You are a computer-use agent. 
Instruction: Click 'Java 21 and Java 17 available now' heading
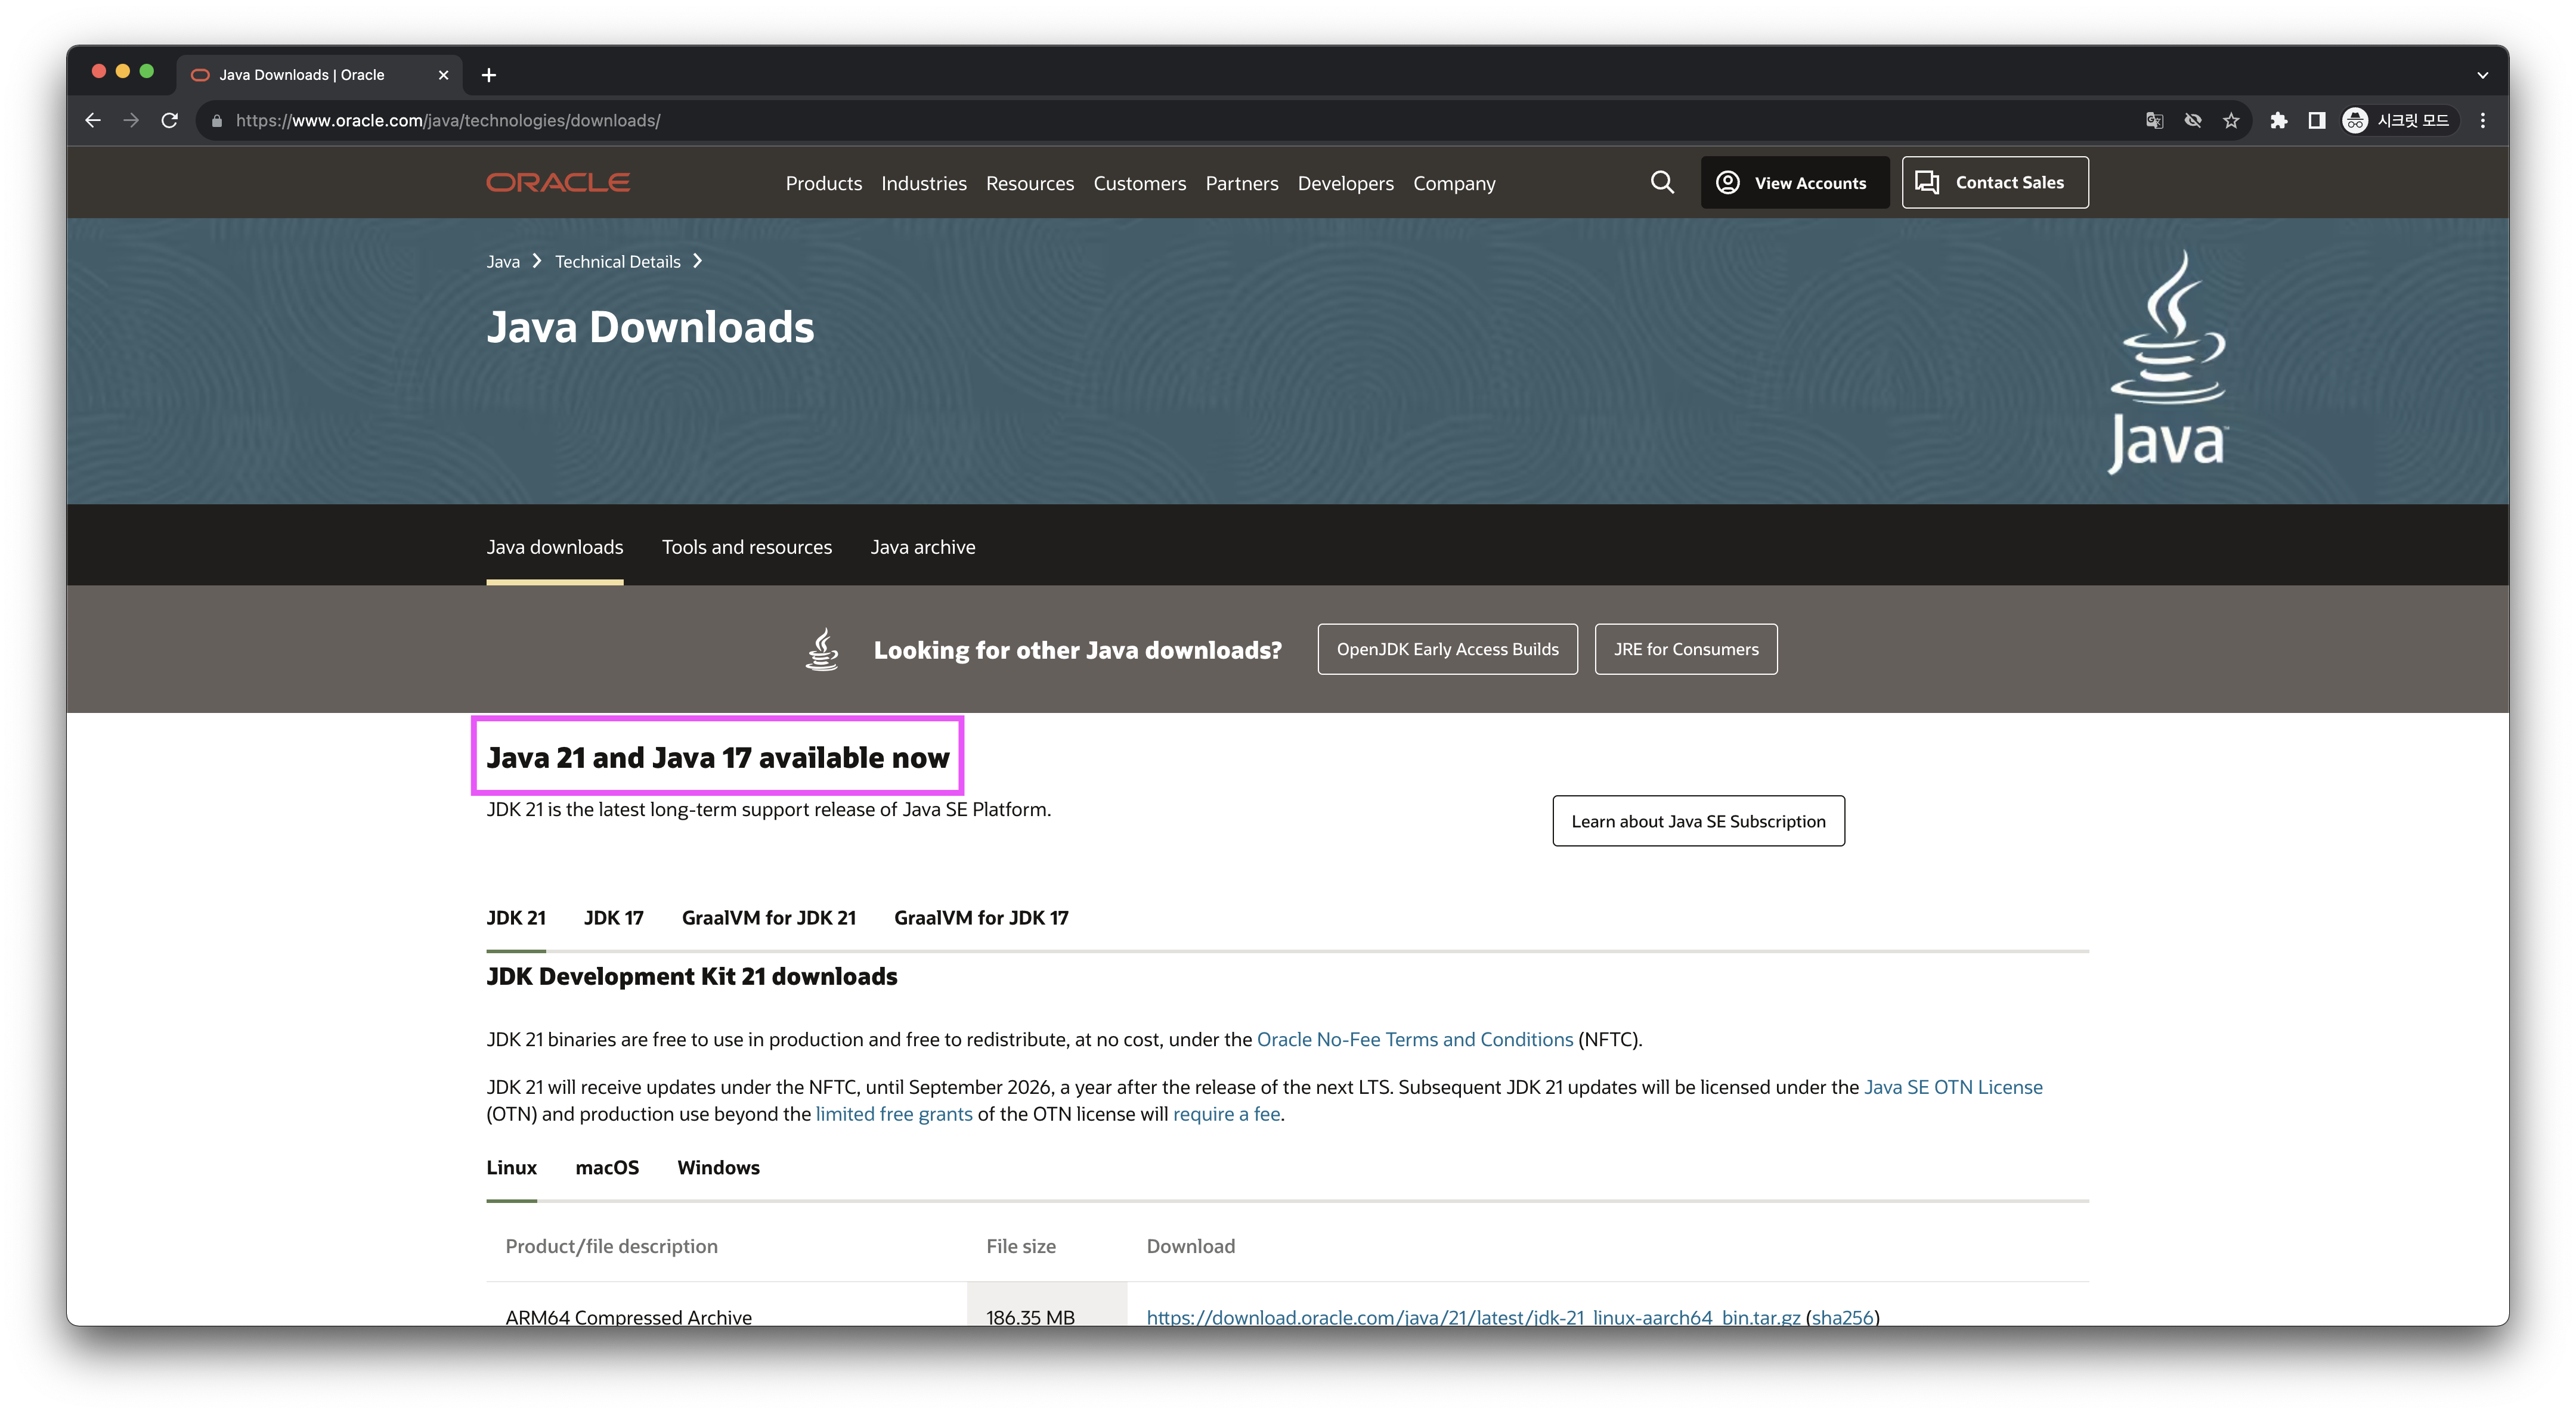717,757
